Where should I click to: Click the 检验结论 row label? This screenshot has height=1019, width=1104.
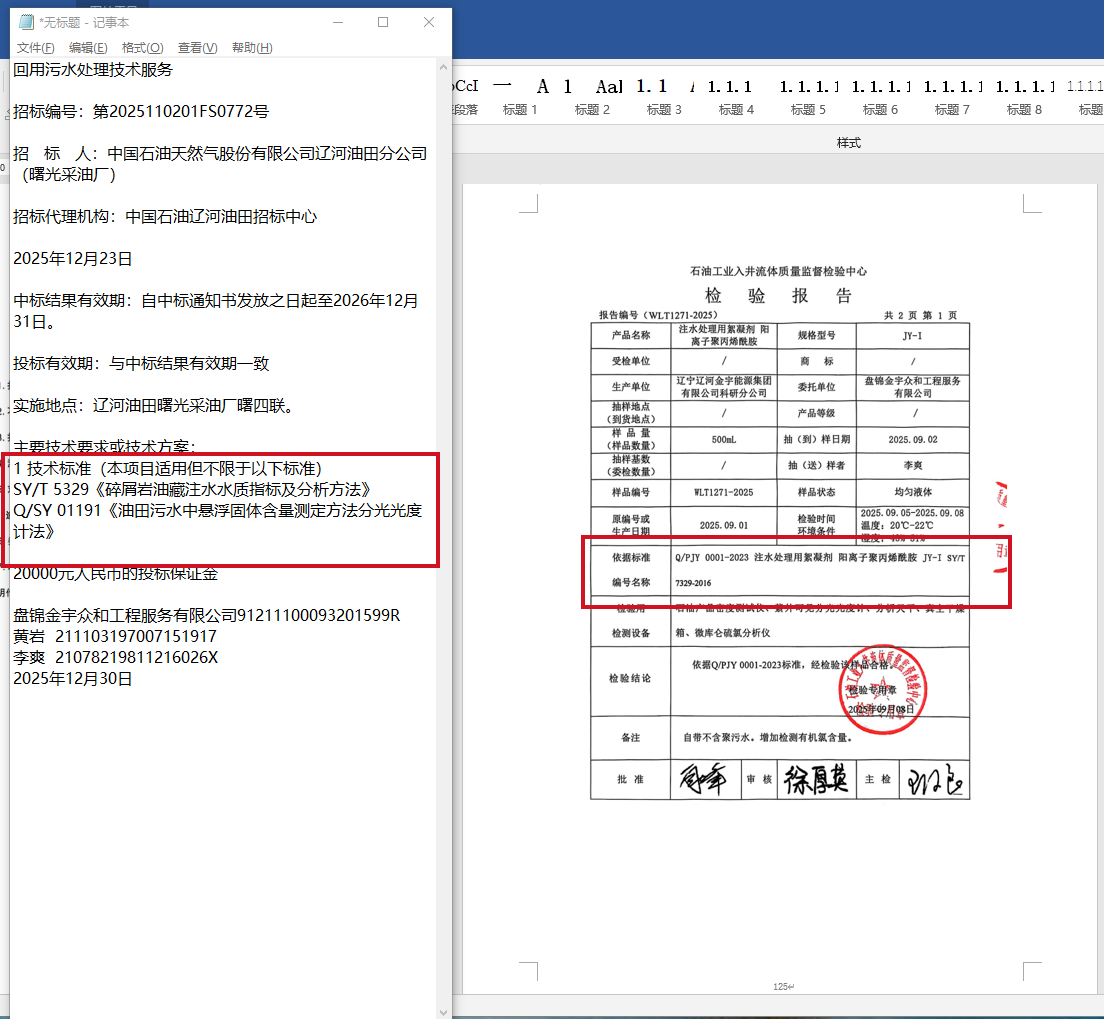630,678
